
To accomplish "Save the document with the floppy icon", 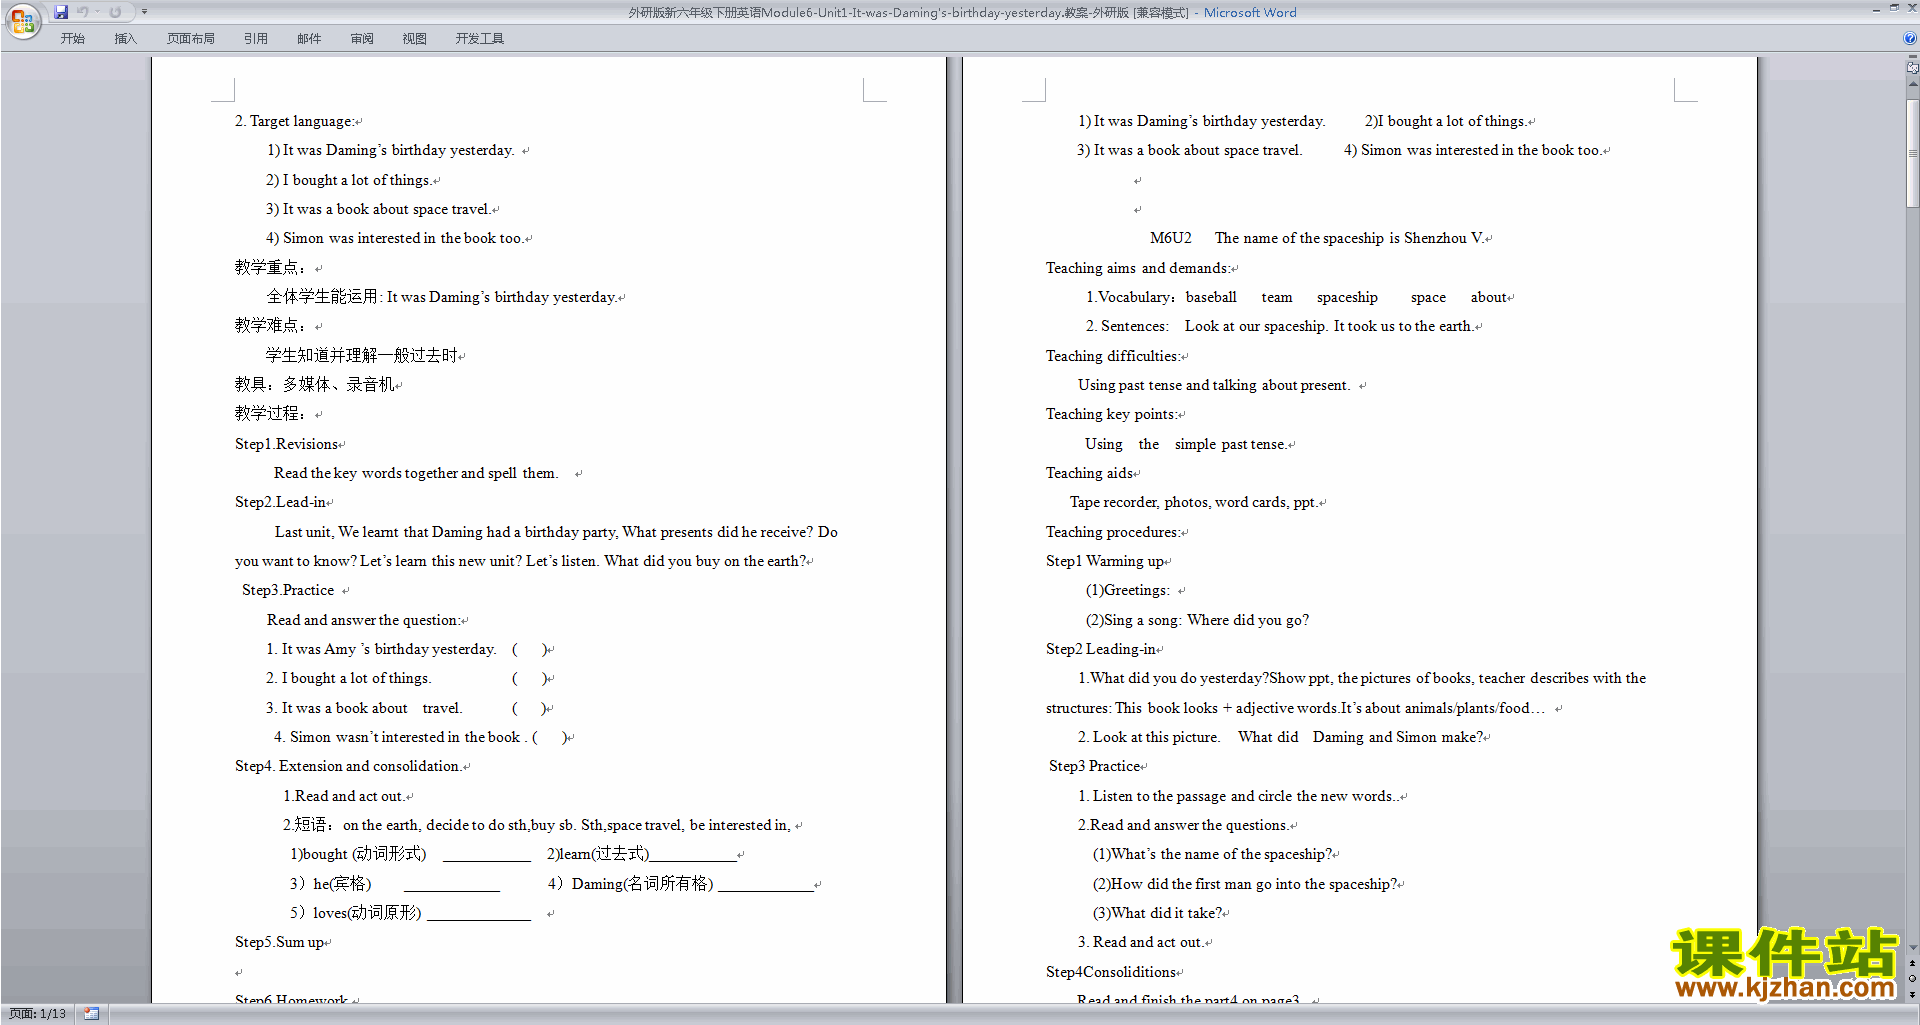I will (x=61, y=12).
